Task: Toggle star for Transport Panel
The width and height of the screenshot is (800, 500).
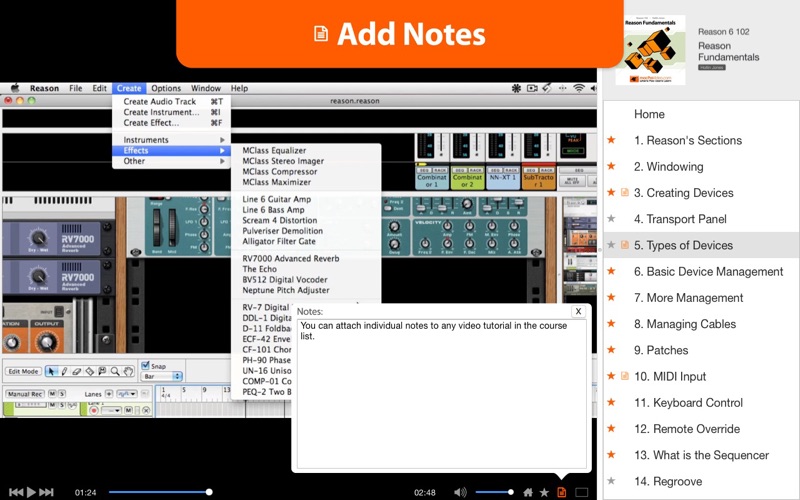Action: [611, 218]
